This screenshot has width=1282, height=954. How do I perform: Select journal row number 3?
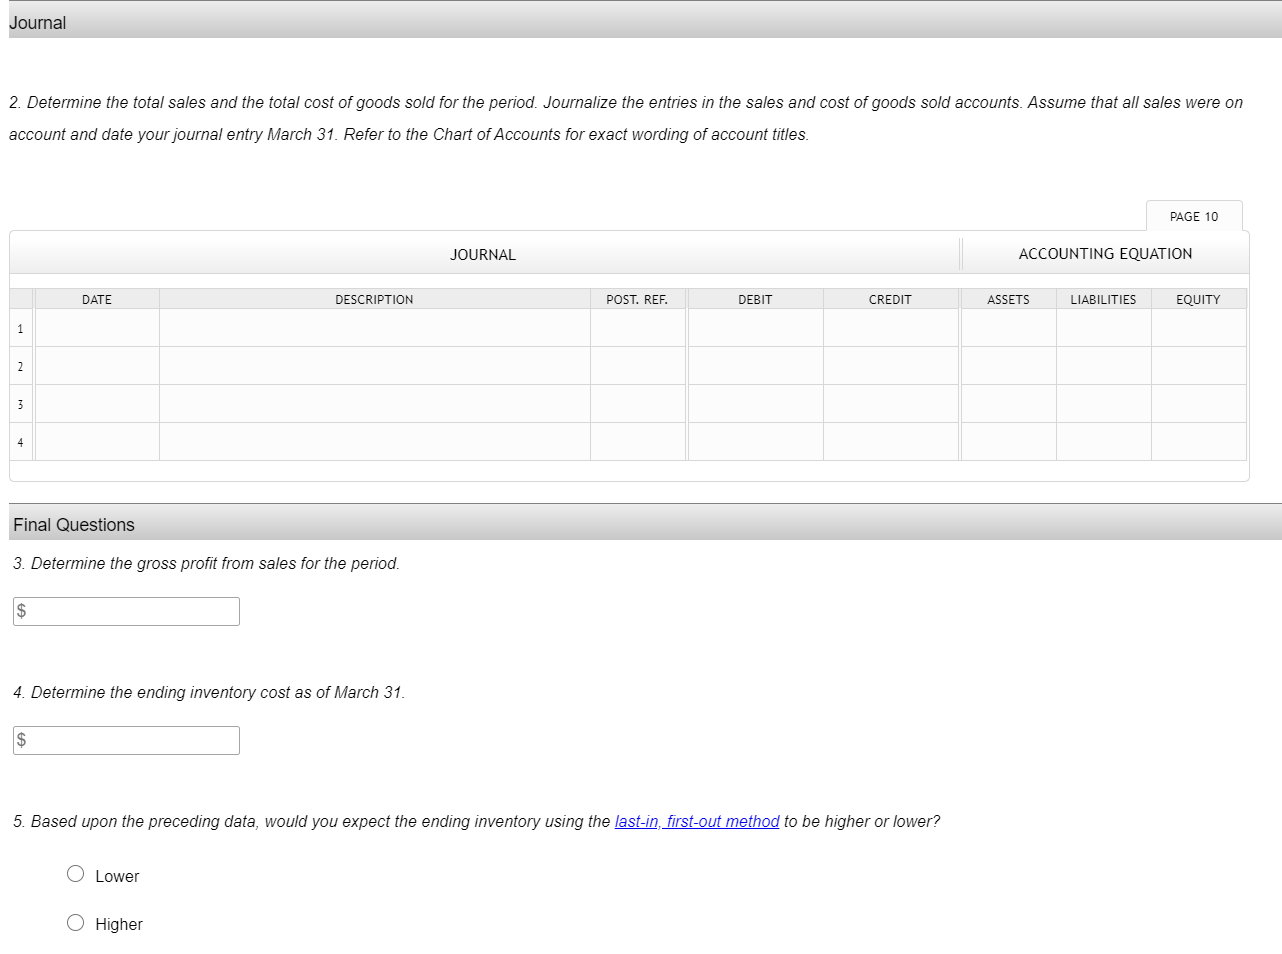coord(20,404)
